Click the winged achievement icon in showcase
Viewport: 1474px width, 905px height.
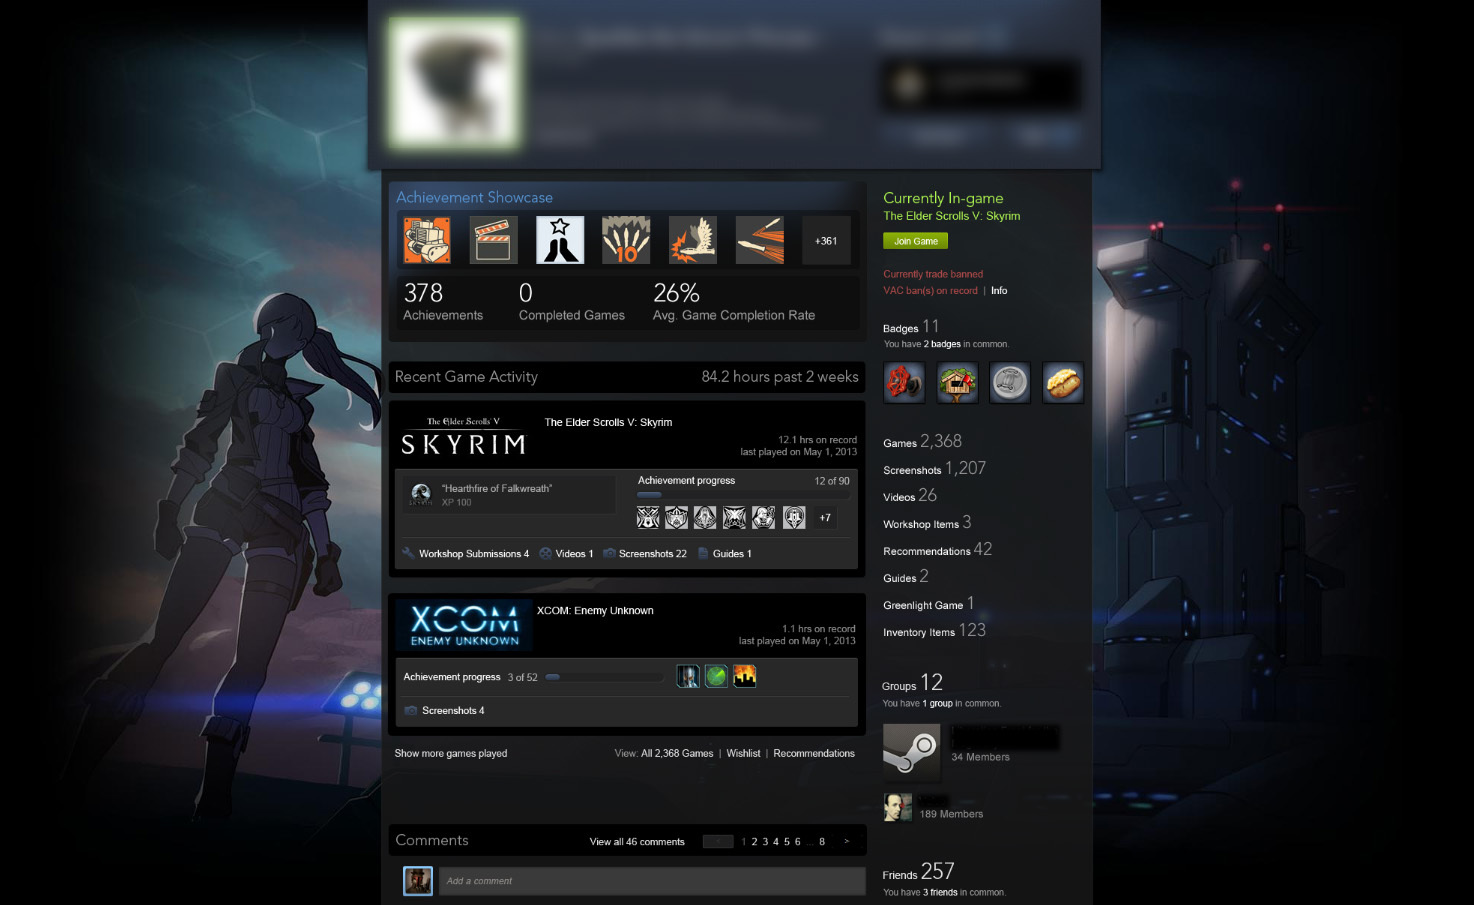coord(693,240)
